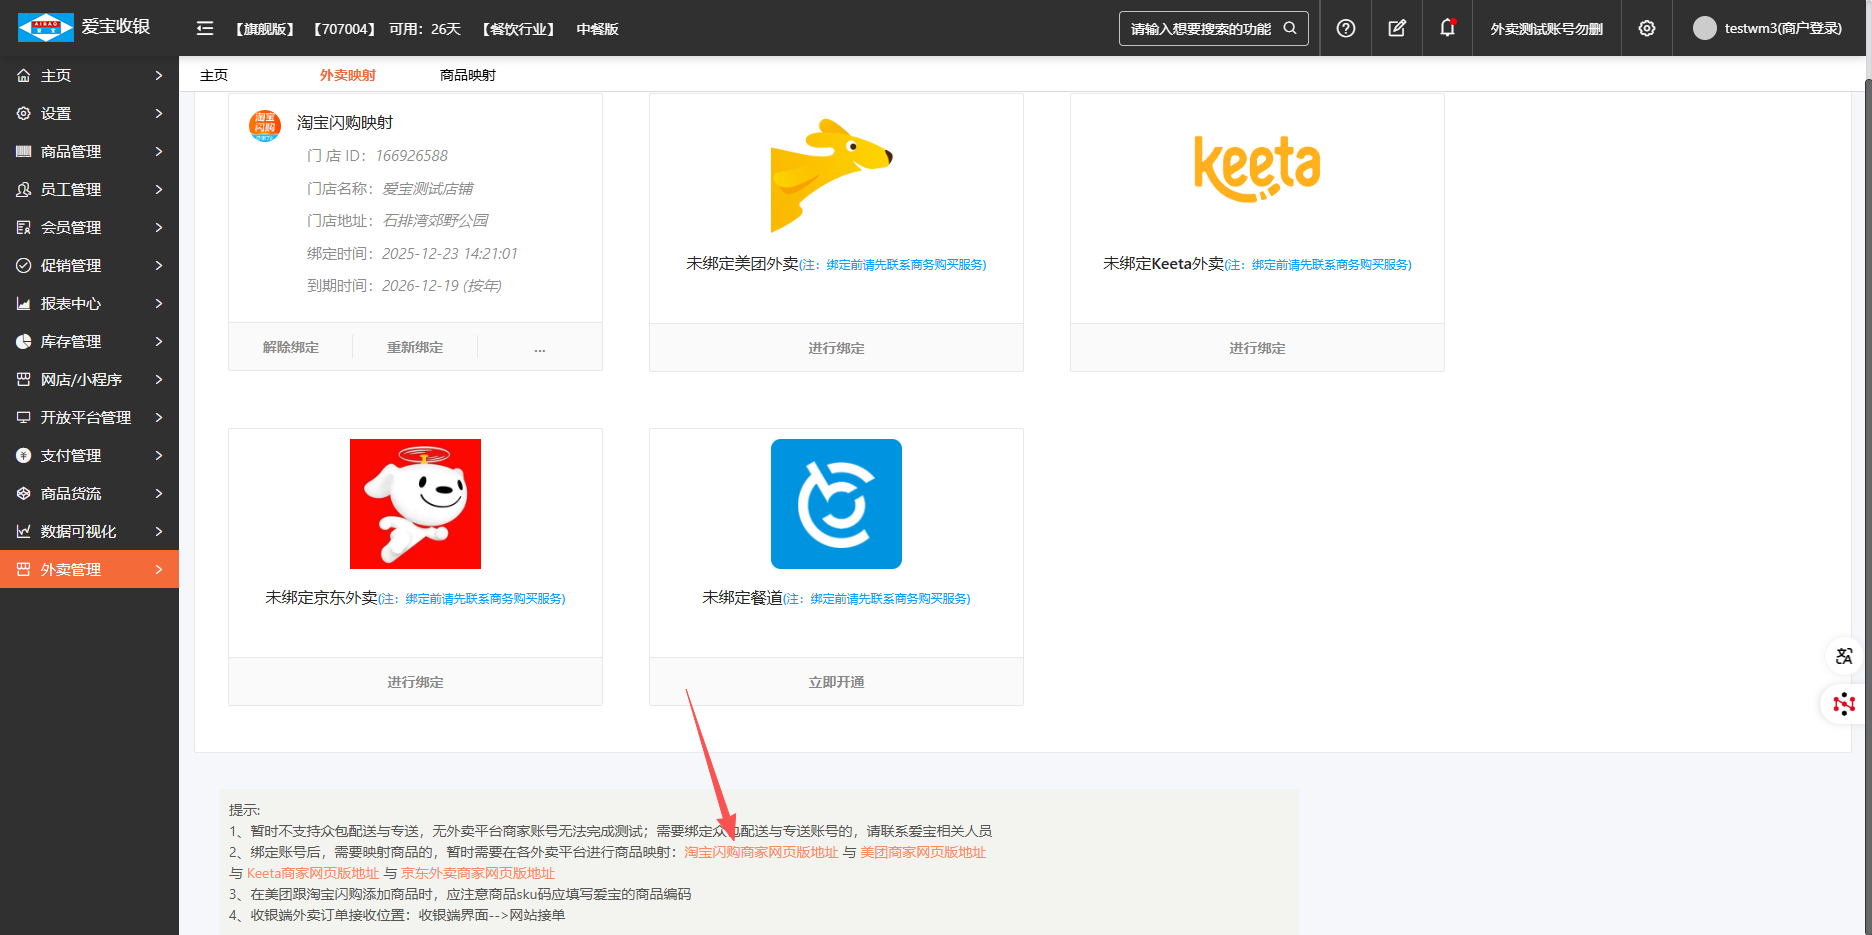Click 解除绑定 on the 淘宝闪购 card

click(x=291, y=348)
